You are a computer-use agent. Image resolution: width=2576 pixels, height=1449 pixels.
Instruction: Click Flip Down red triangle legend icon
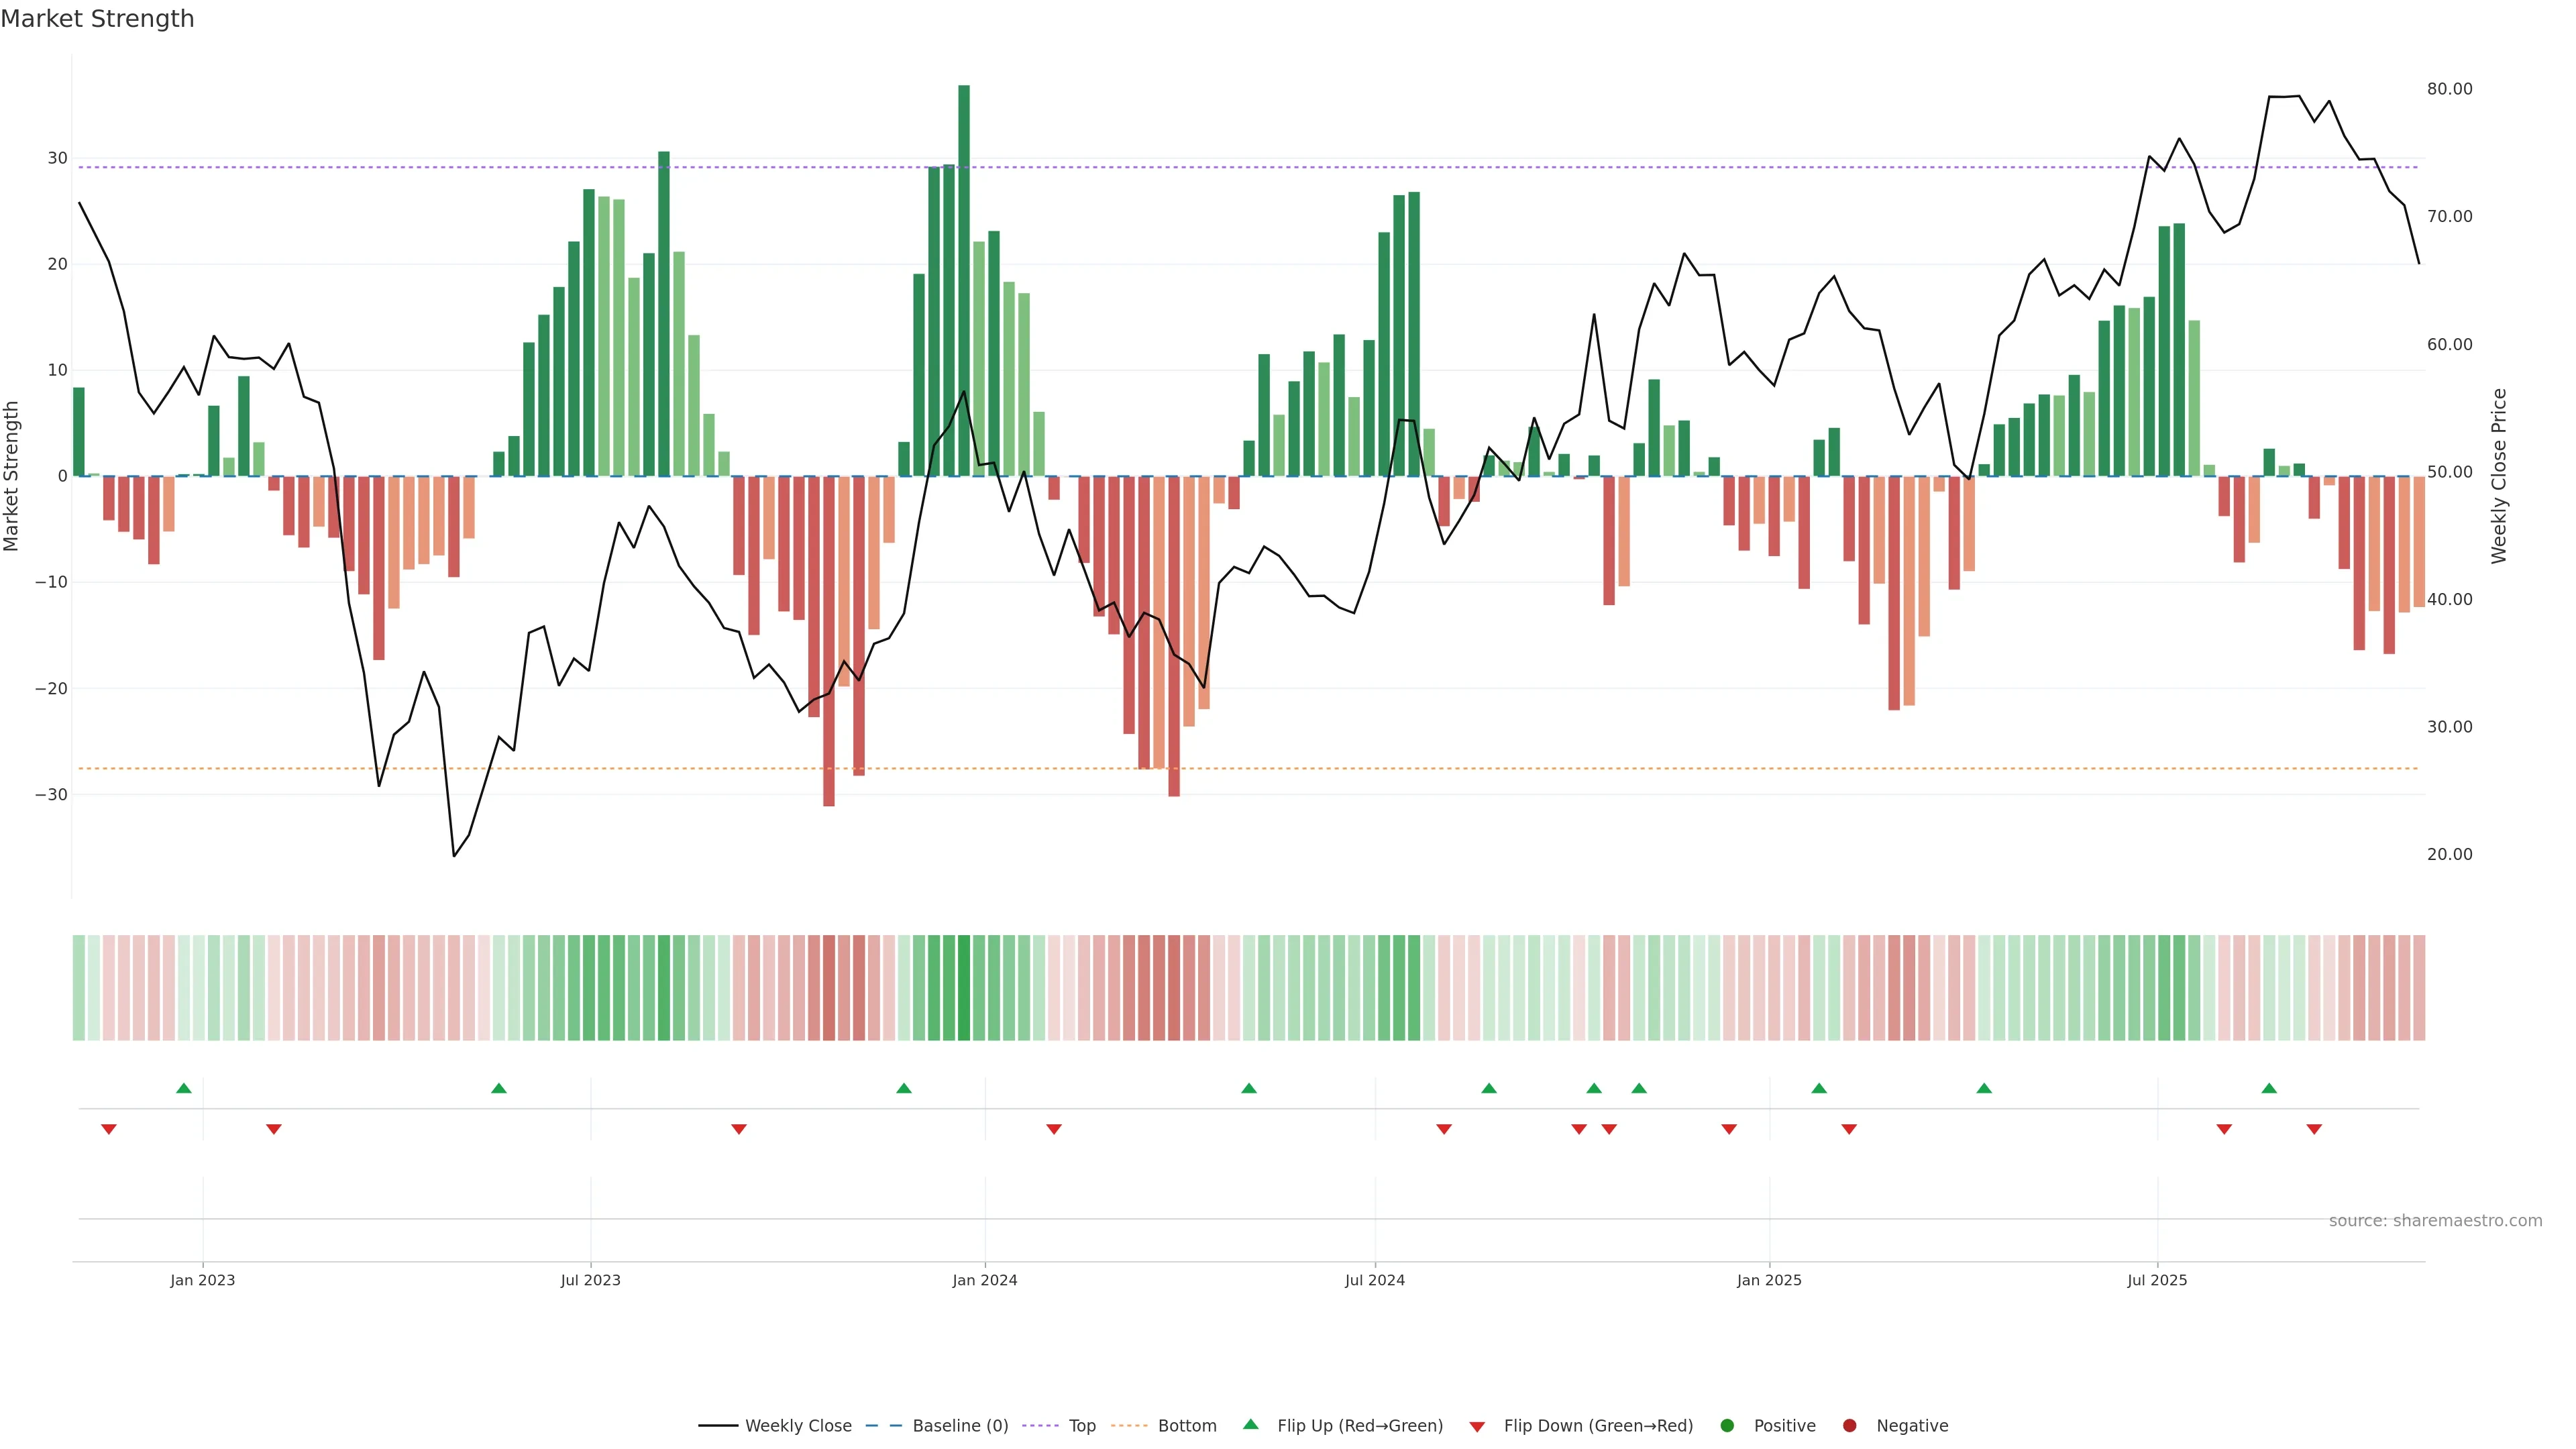point(1477,1426)
